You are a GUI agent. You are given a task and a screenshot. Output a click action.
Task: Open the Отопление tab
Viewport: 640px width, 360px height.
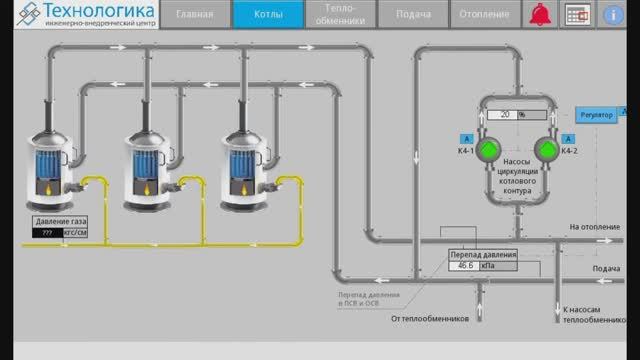484,14
